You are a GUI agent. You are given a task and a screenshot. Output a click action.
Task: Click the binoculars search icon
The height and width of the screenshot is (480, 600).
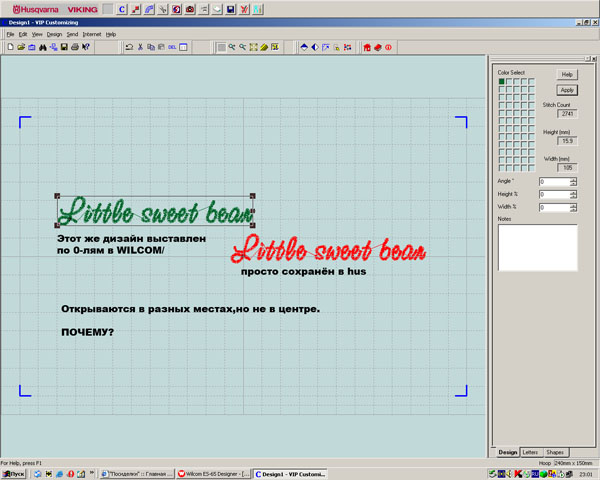tap(43, 47)
